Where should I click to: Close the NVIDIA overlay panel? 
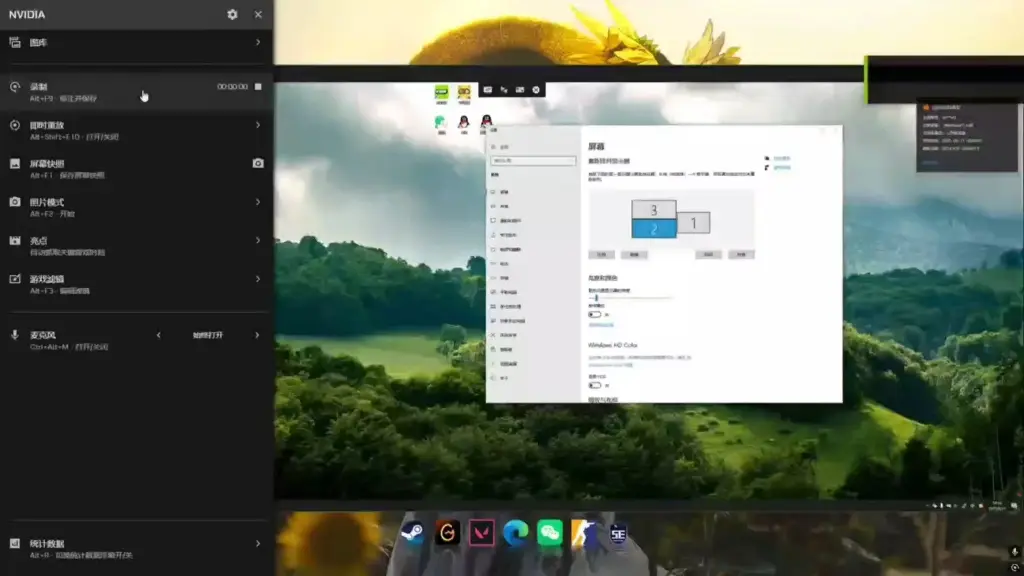[258, 14]
